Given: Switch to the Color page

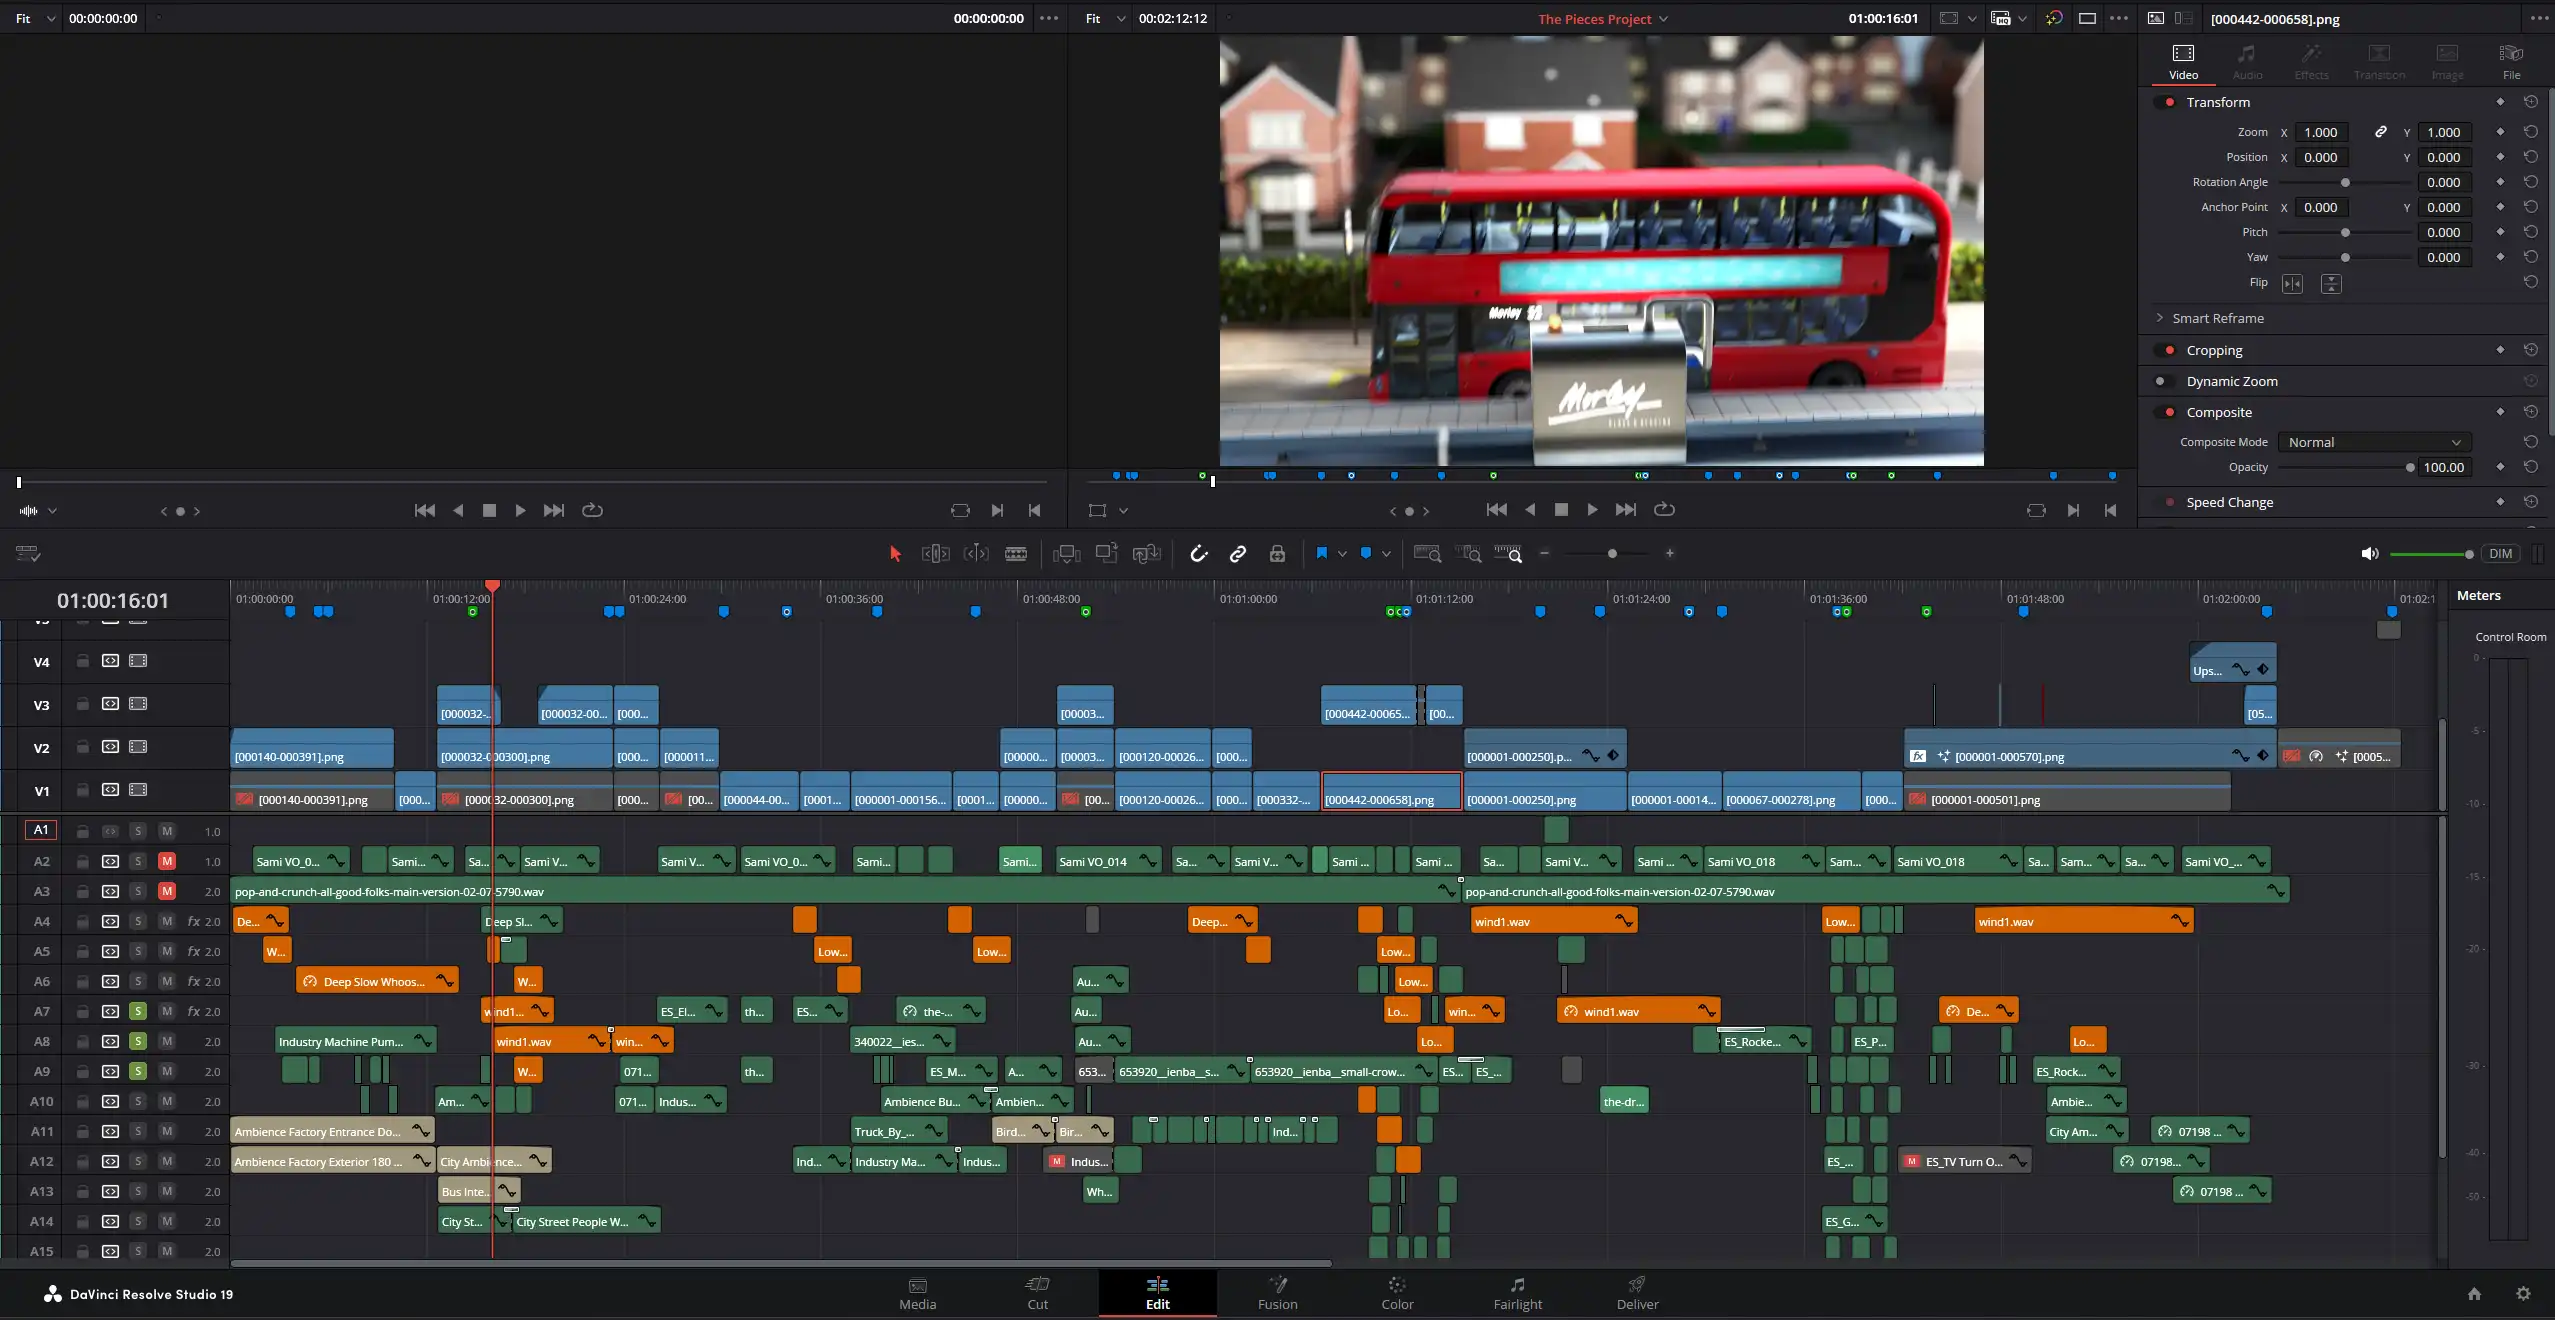Looking at the screenshot, I should point(1397,1294).
